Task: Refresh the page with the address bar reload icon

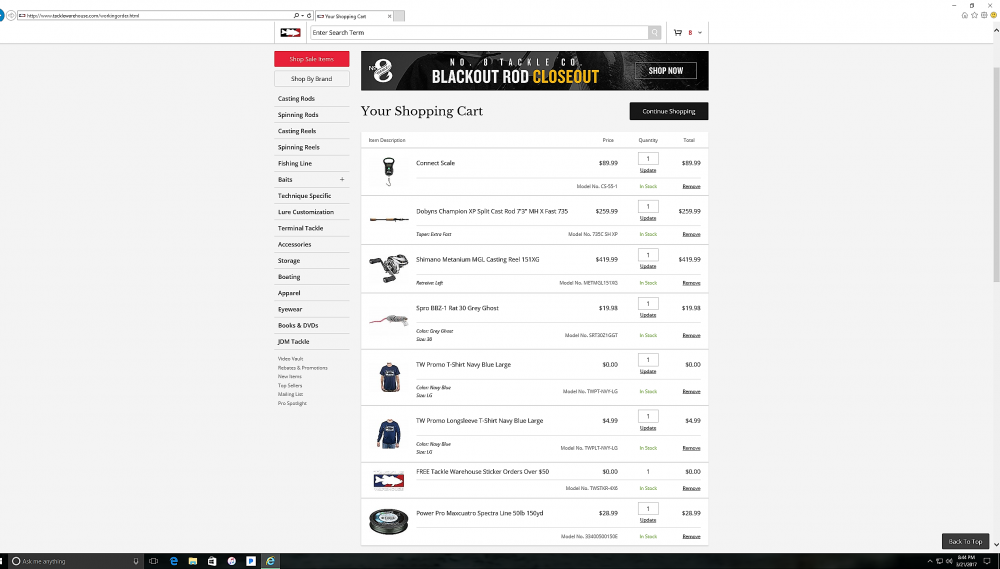Action: [309, 15]
